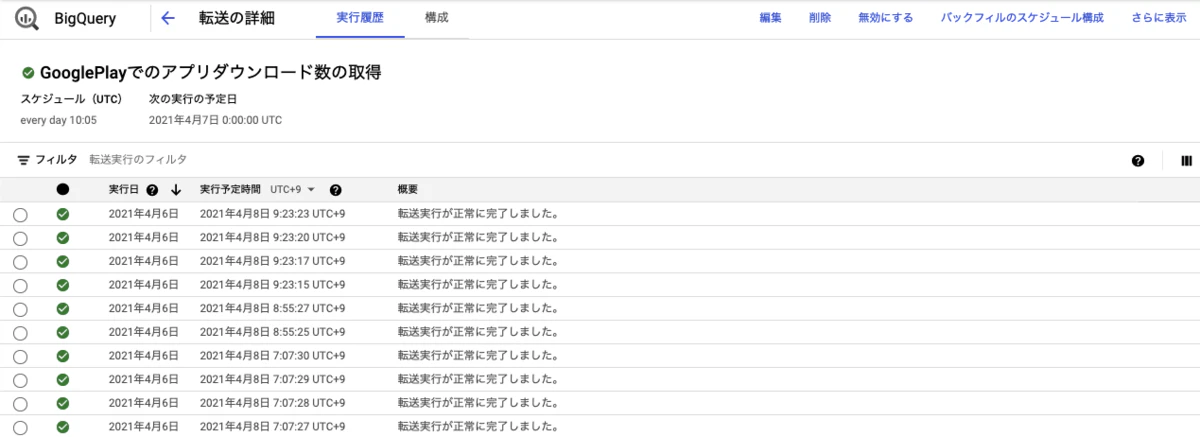Screen dimensions: 1200x437
Task: Click green status check of 8:55:27 run
Action: click(x=63, y=309)
